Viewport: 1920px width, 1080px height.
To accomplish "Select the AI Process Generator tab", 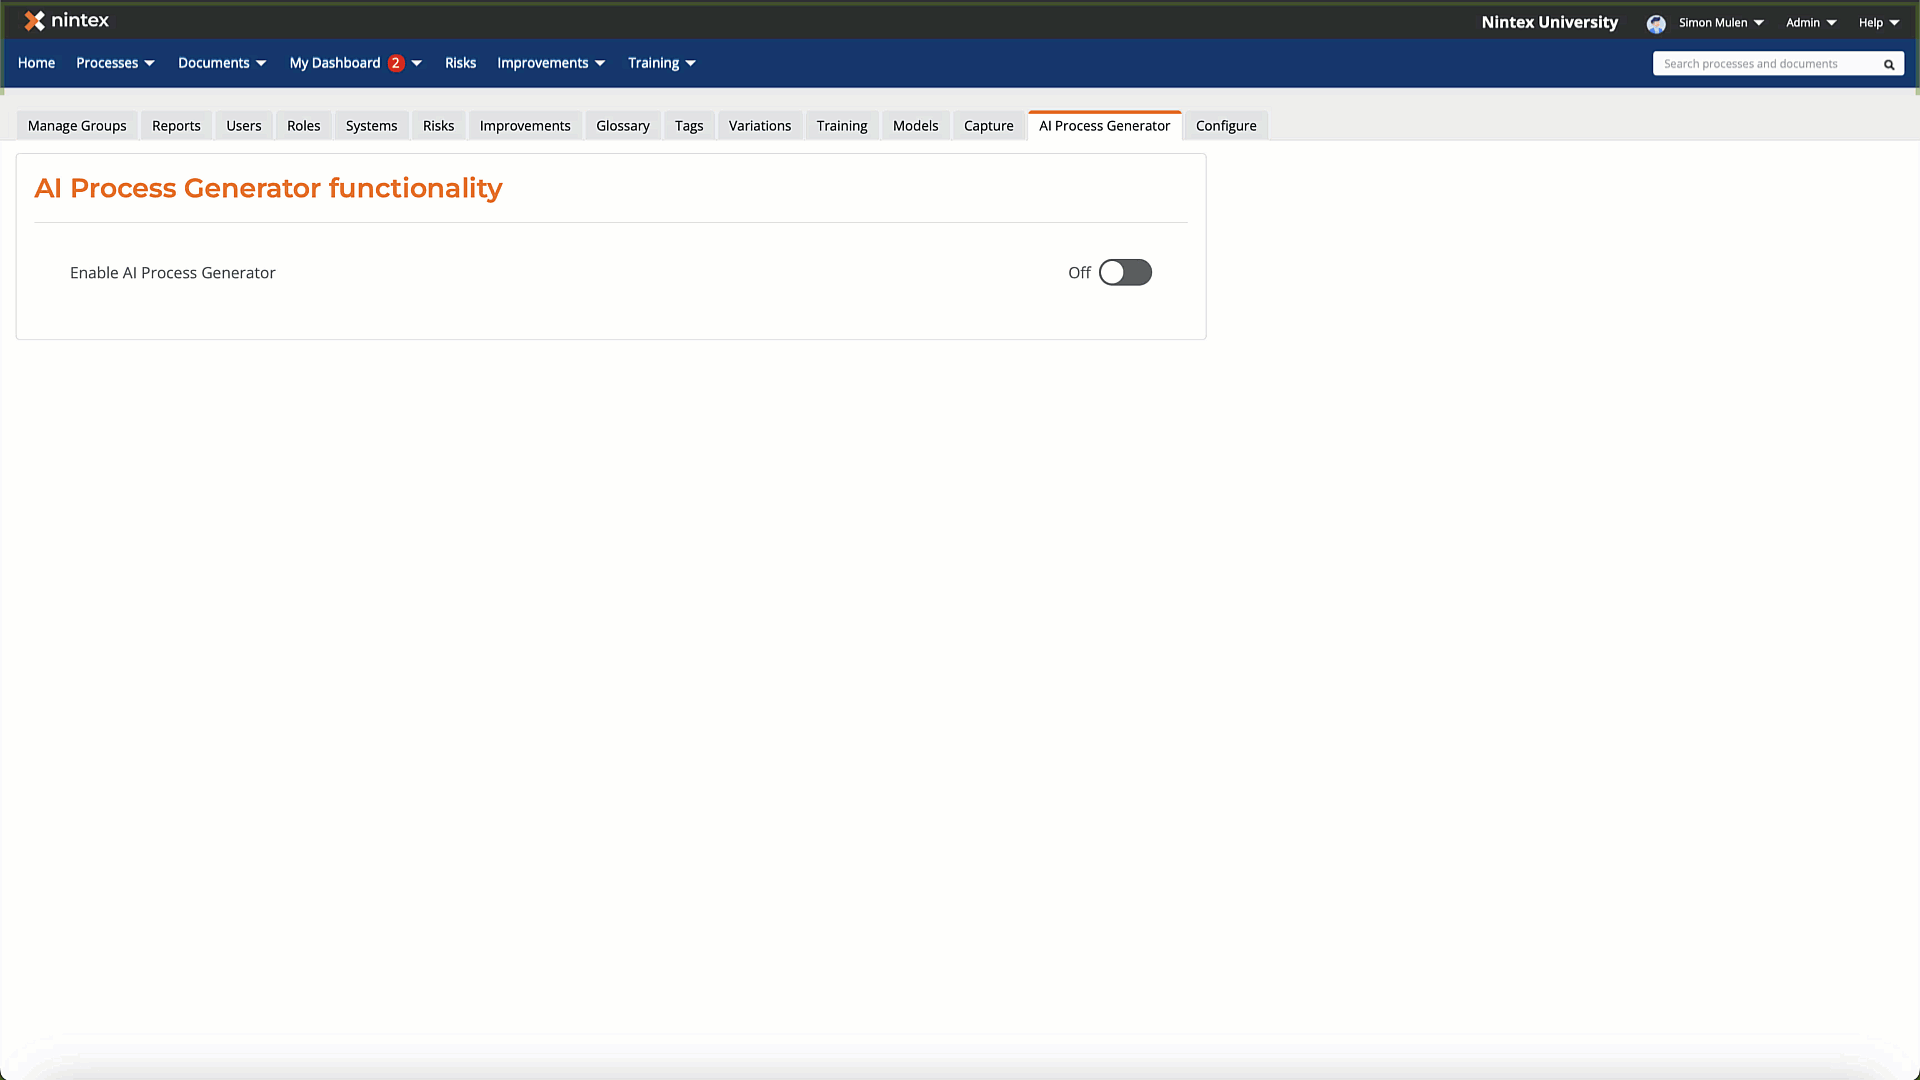I will (1104, 126).
